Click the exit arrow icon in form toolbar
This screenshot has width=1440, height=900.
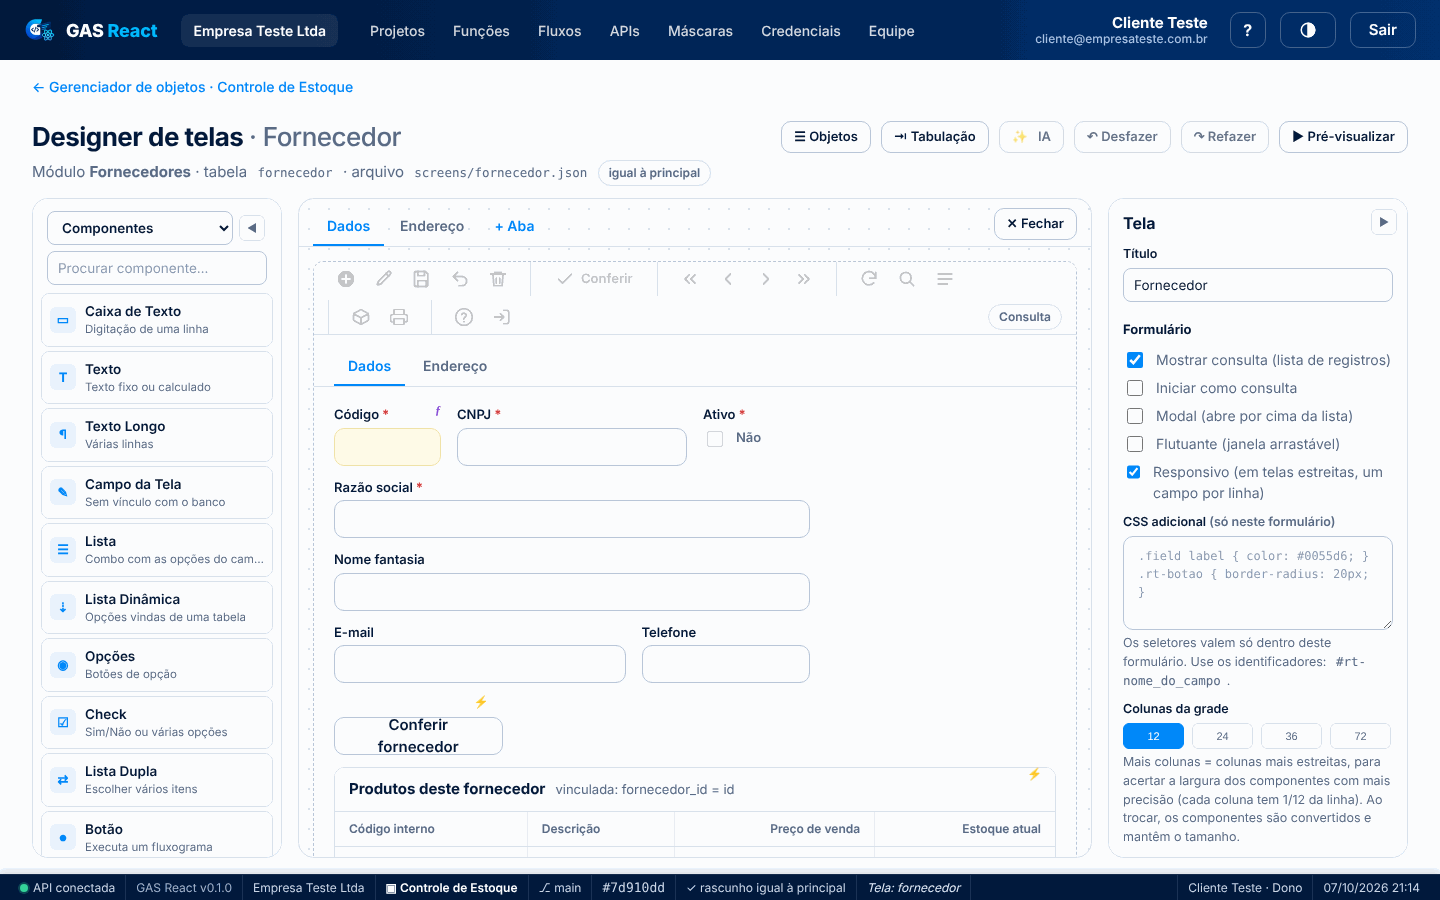tap(502, 317)
